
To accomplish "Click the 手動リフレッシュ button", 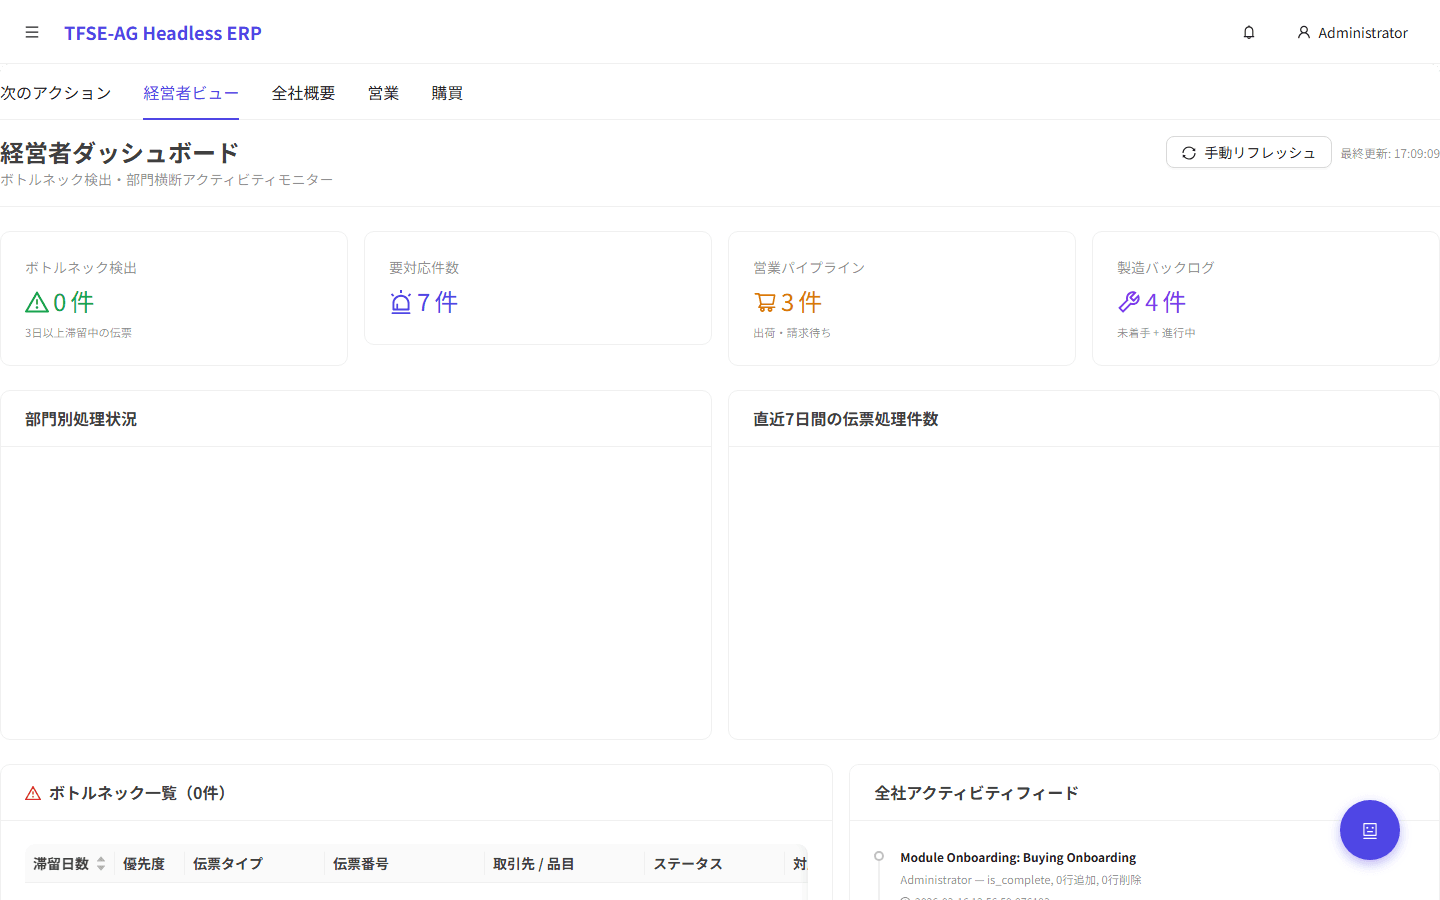I will click(x=1248, y=152).
